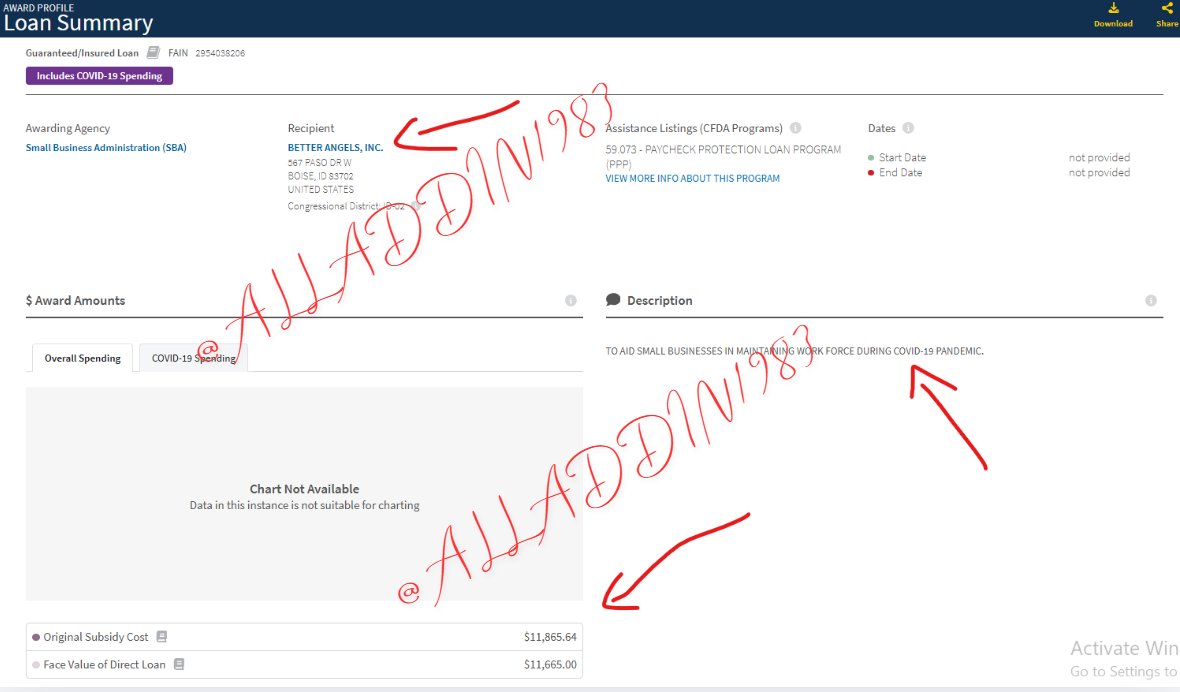Open glossary icon beside Guaranteed/Insured Loan
The height and width of the screenshot is (692, 1180).
(153, 53)
